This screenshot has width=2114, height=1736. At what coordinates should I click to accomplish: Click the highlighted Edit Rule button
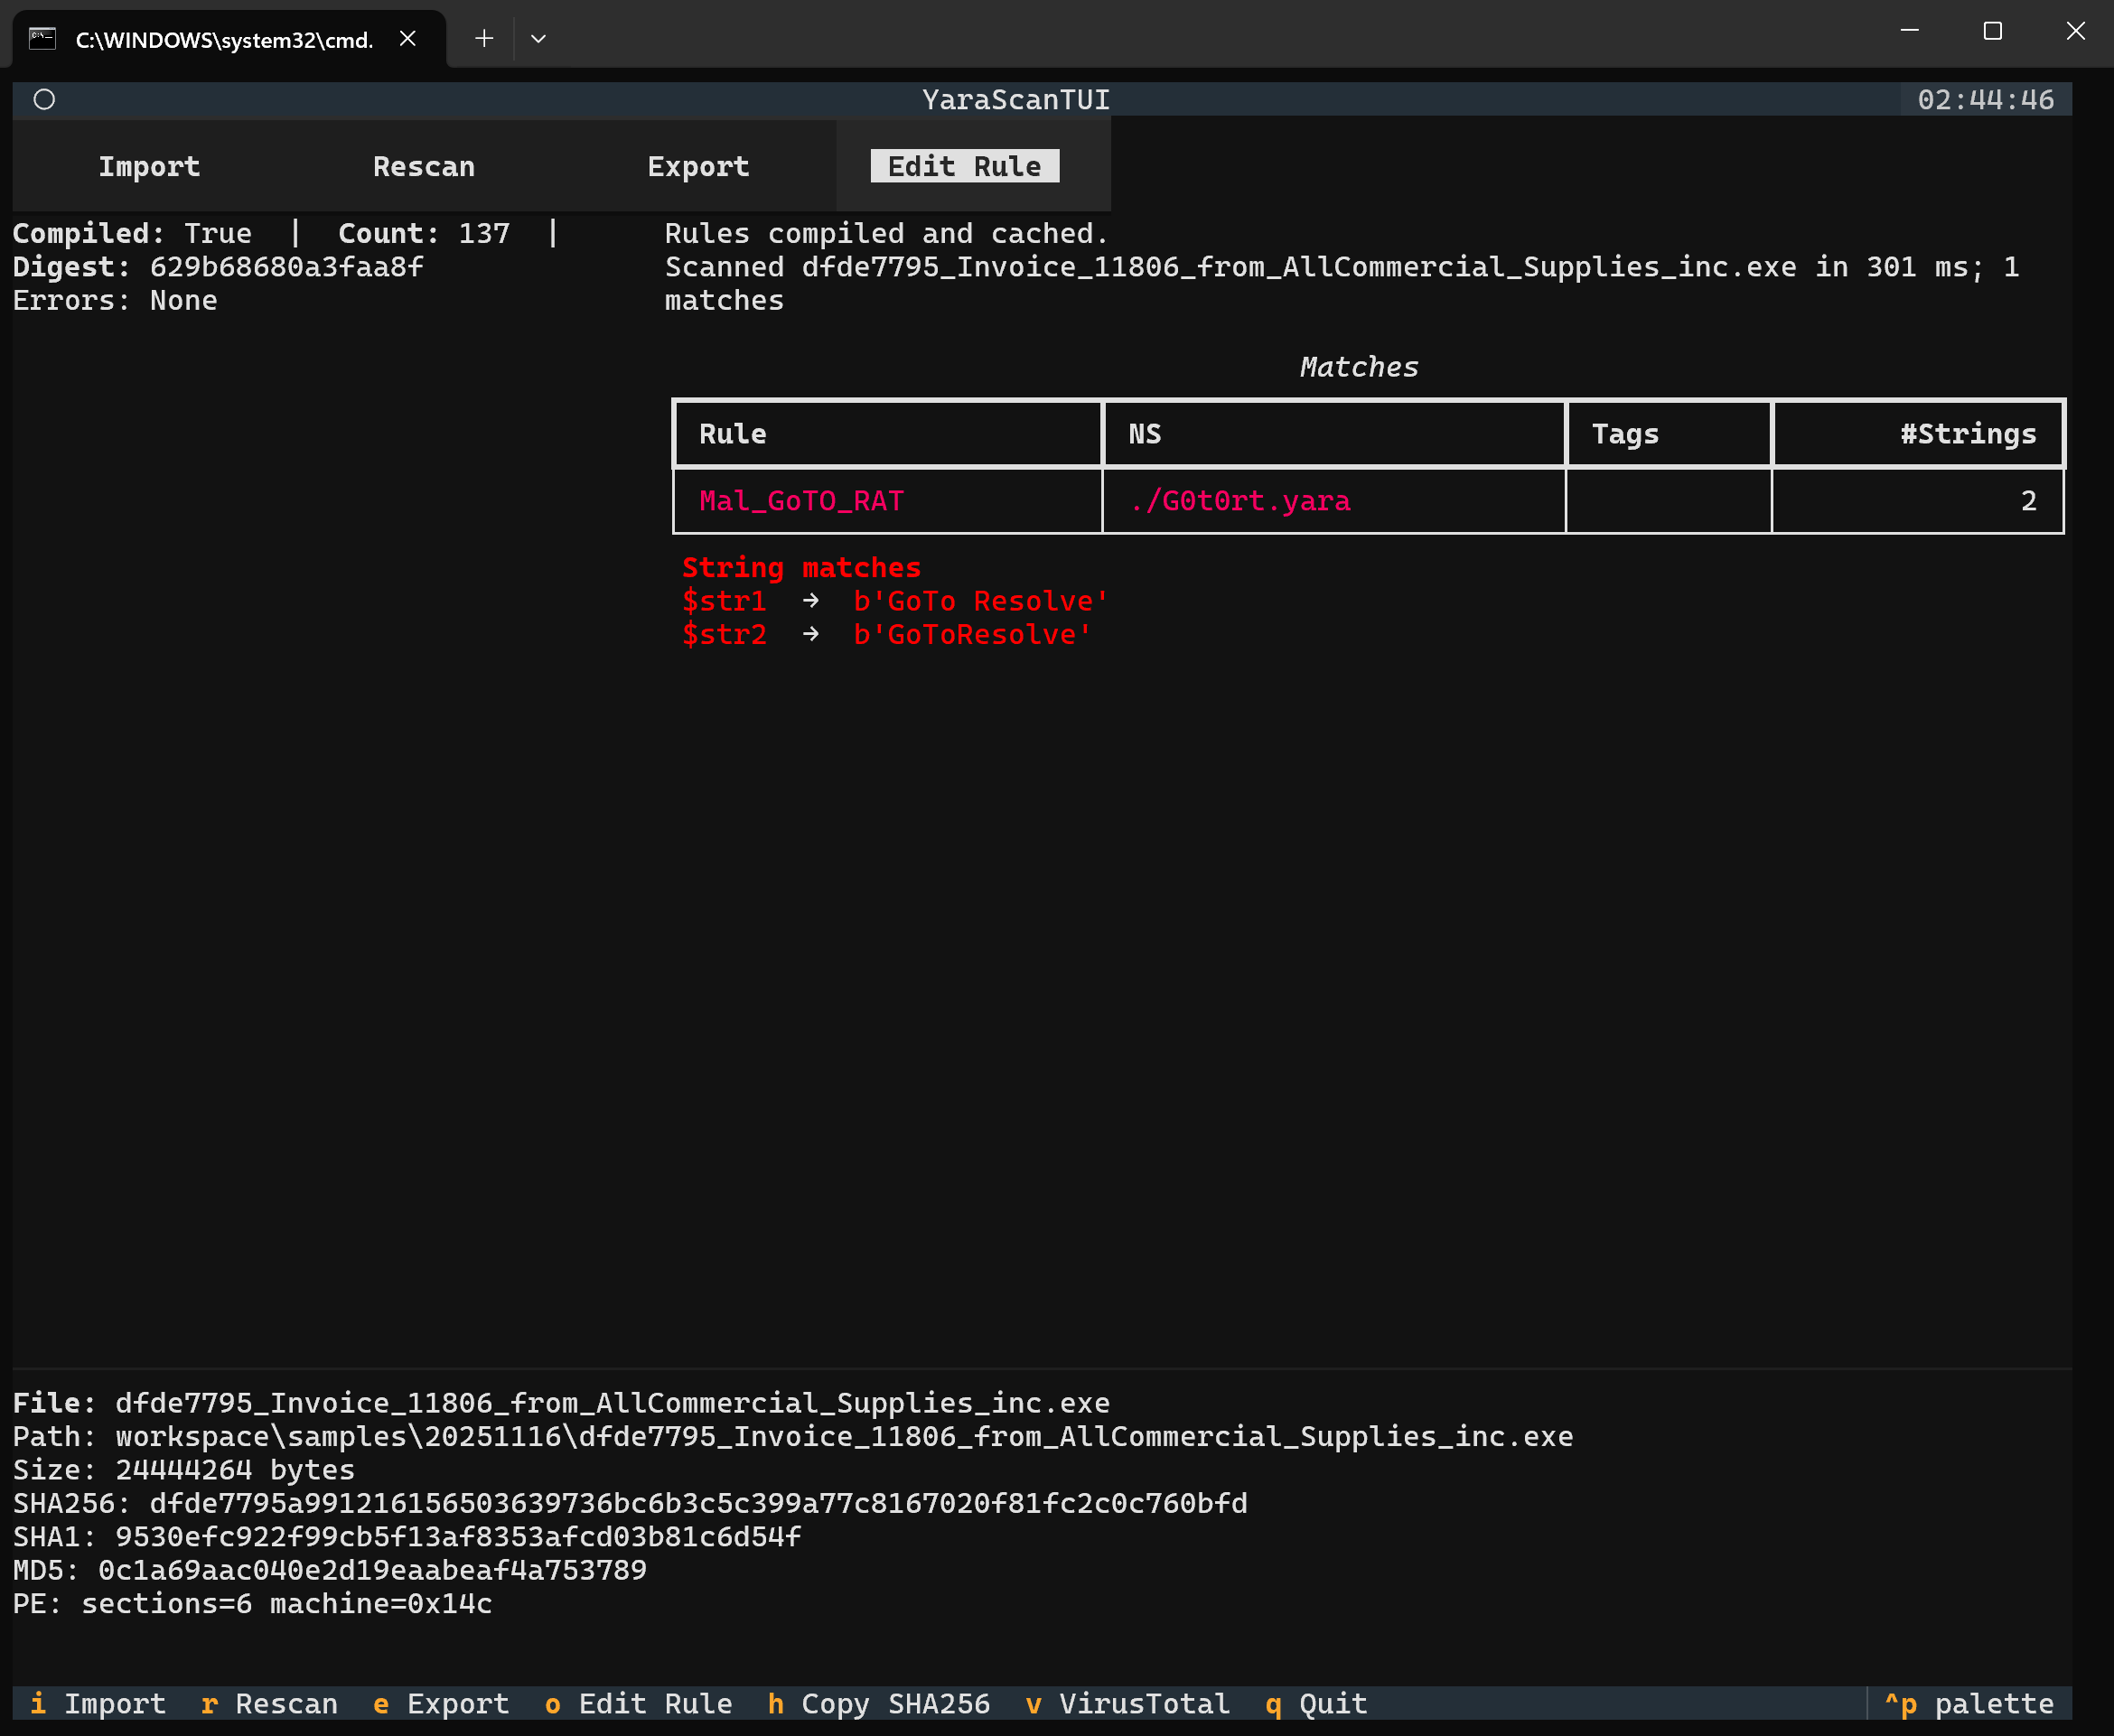[964, 166]
